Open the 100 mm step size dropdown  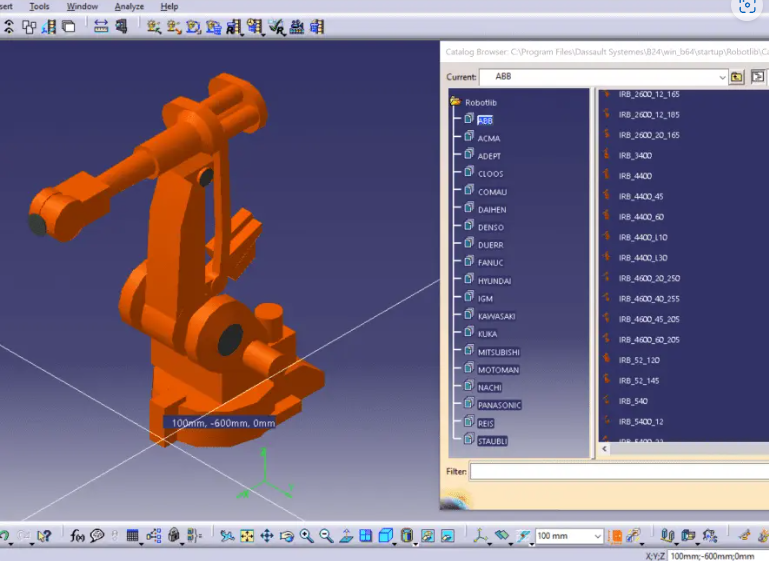tap(597, 536)
